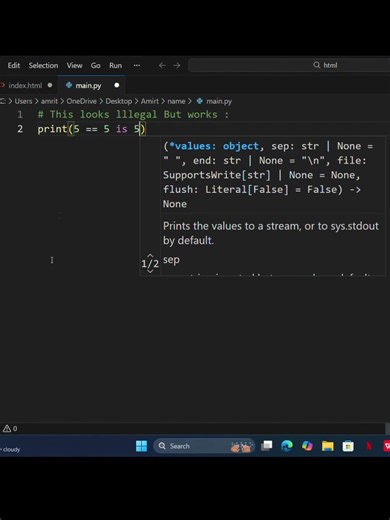Image resolution: width=390 pixels, height=520 pixels.
Task: Click line number 2 in the gutter
Action: click(x=20, y=129)
